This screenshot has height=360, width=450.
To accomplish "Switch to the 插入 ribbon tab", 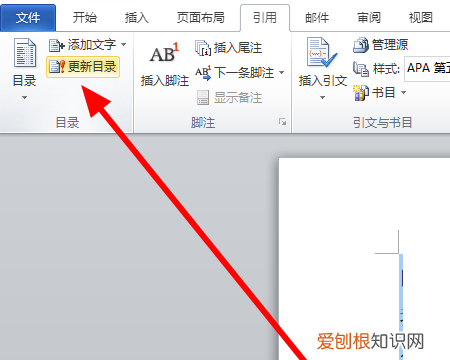I will pos(137,18).
